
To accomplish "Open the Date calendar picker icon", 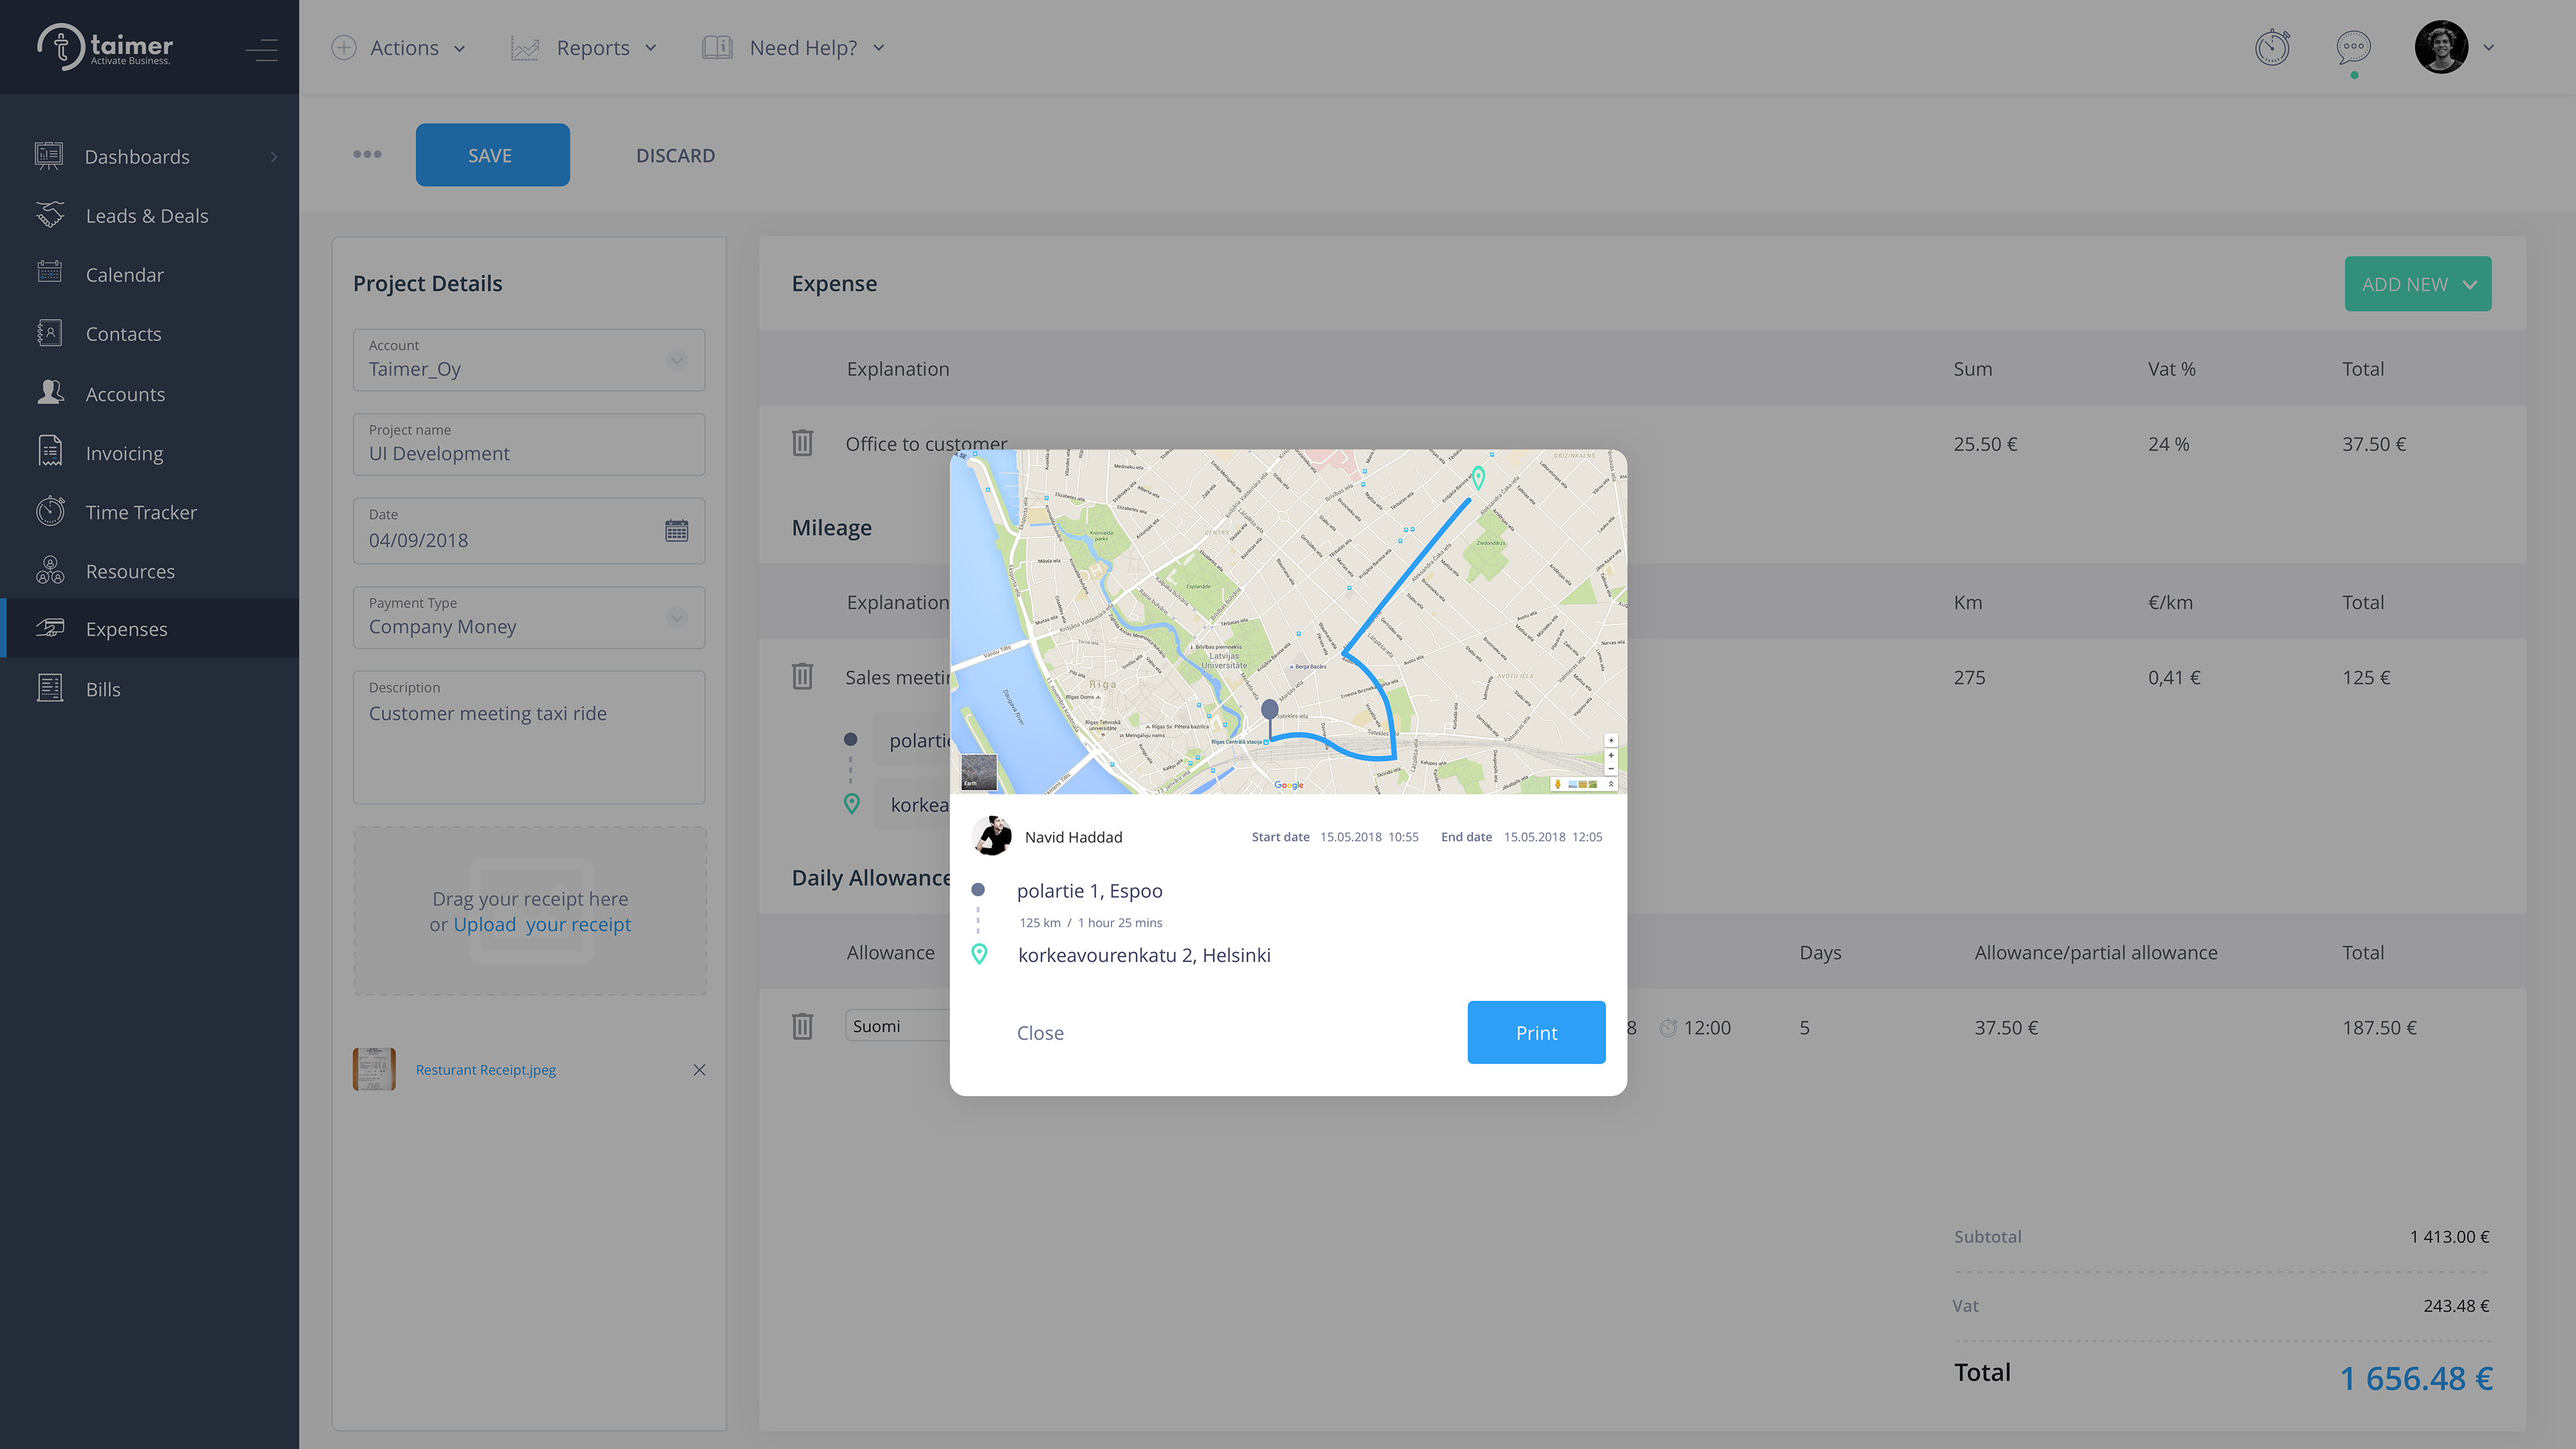I will point(677,530).
